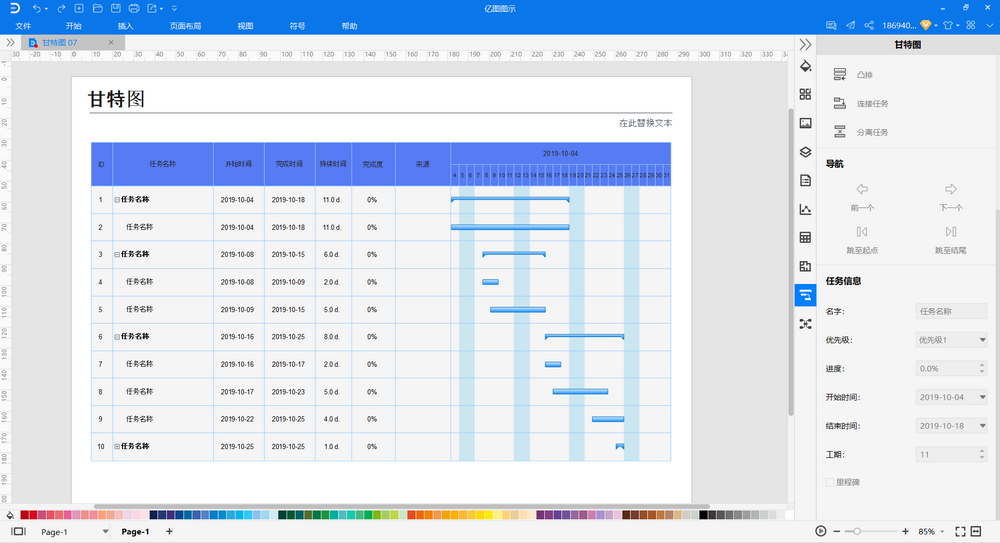
Task: Open the 插入 menu
Action: pos(126,26)
